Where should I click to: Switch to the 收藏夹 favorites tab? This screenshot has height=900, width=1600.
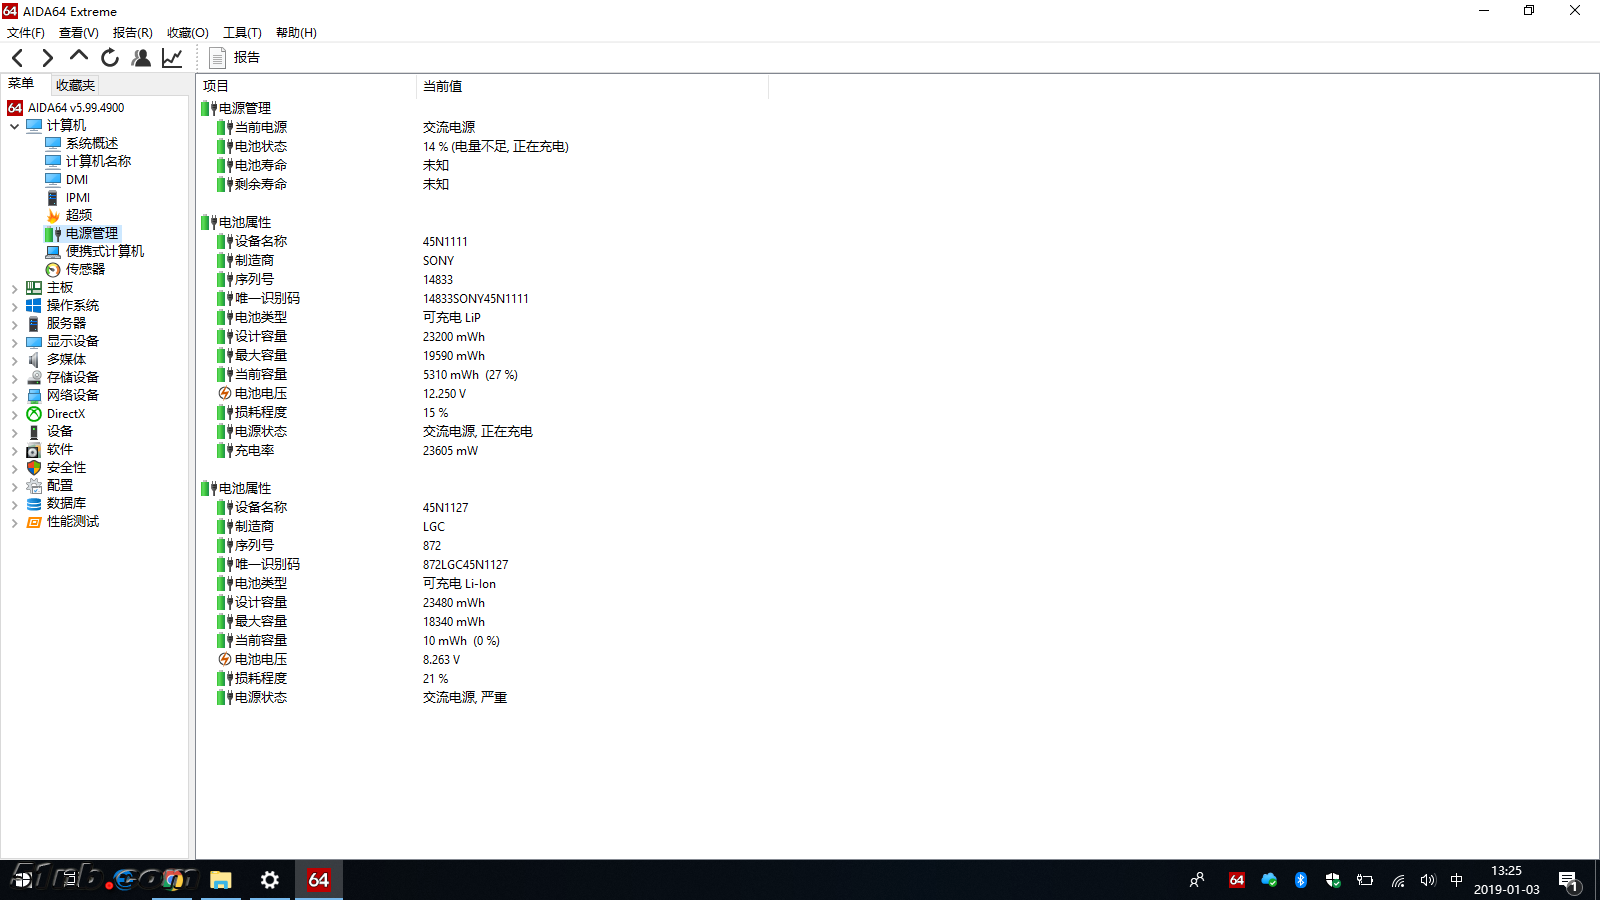click(74, 84)
